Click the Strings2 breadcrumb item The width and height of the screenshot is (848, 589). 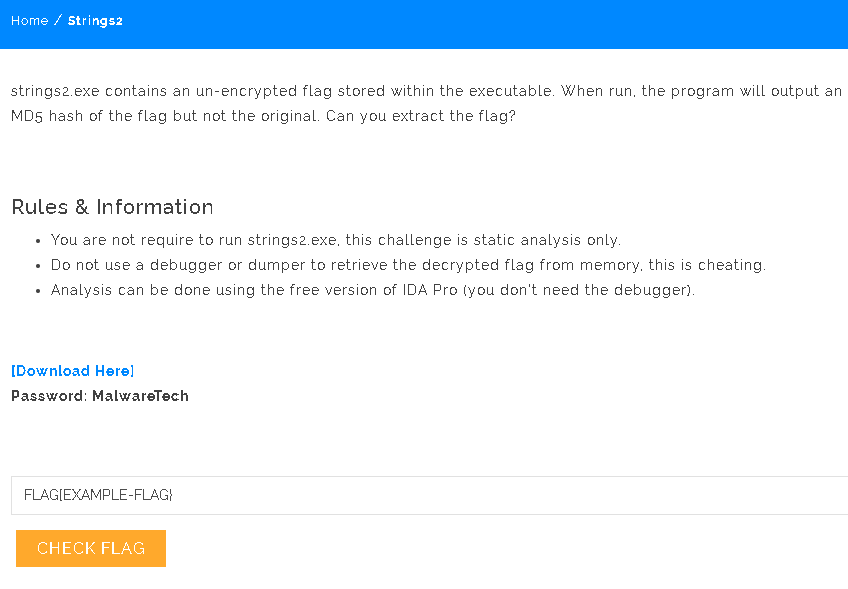pyautogui.click(x=95, y=20)
